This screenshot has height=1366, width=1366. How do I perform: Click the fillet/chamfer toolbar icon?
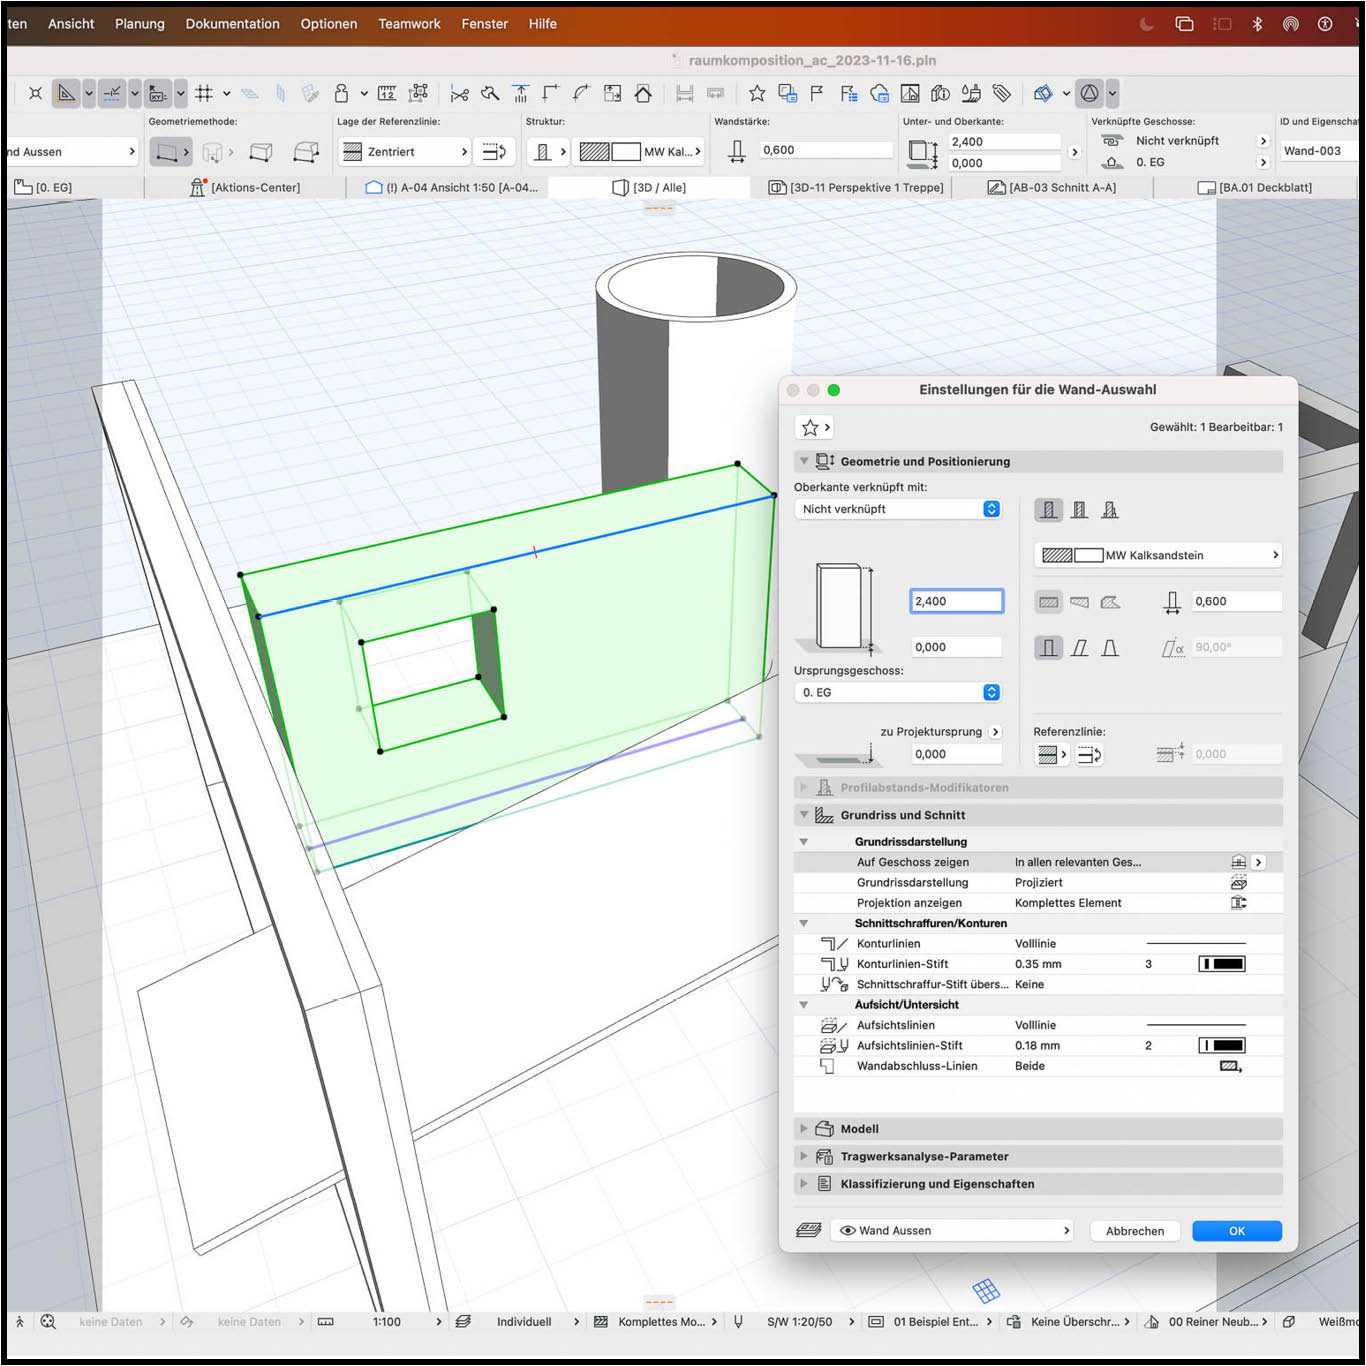coord(582,93)
